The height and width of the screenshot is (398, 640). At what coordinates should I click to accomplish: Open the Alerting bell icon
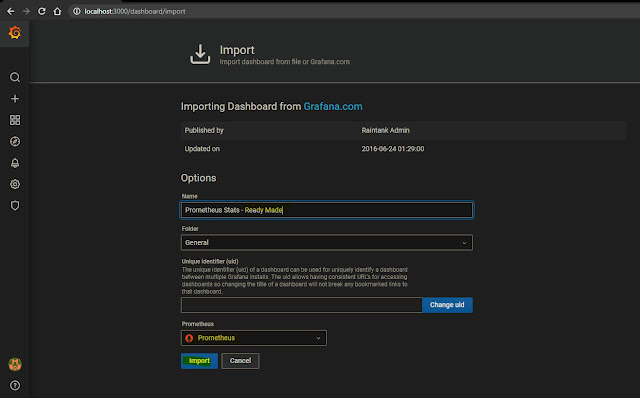pos(15,163)
